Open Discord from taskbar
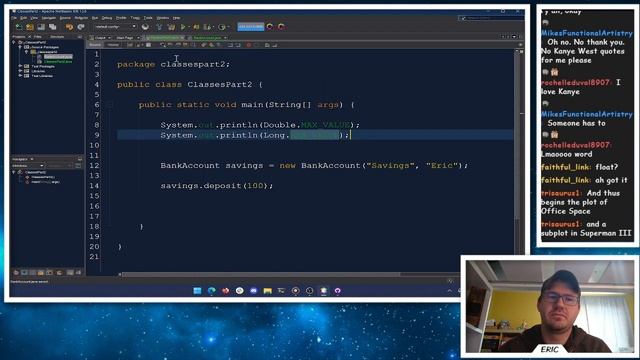The width and height of the screenshot is (640, 360). tap(253, 291)
